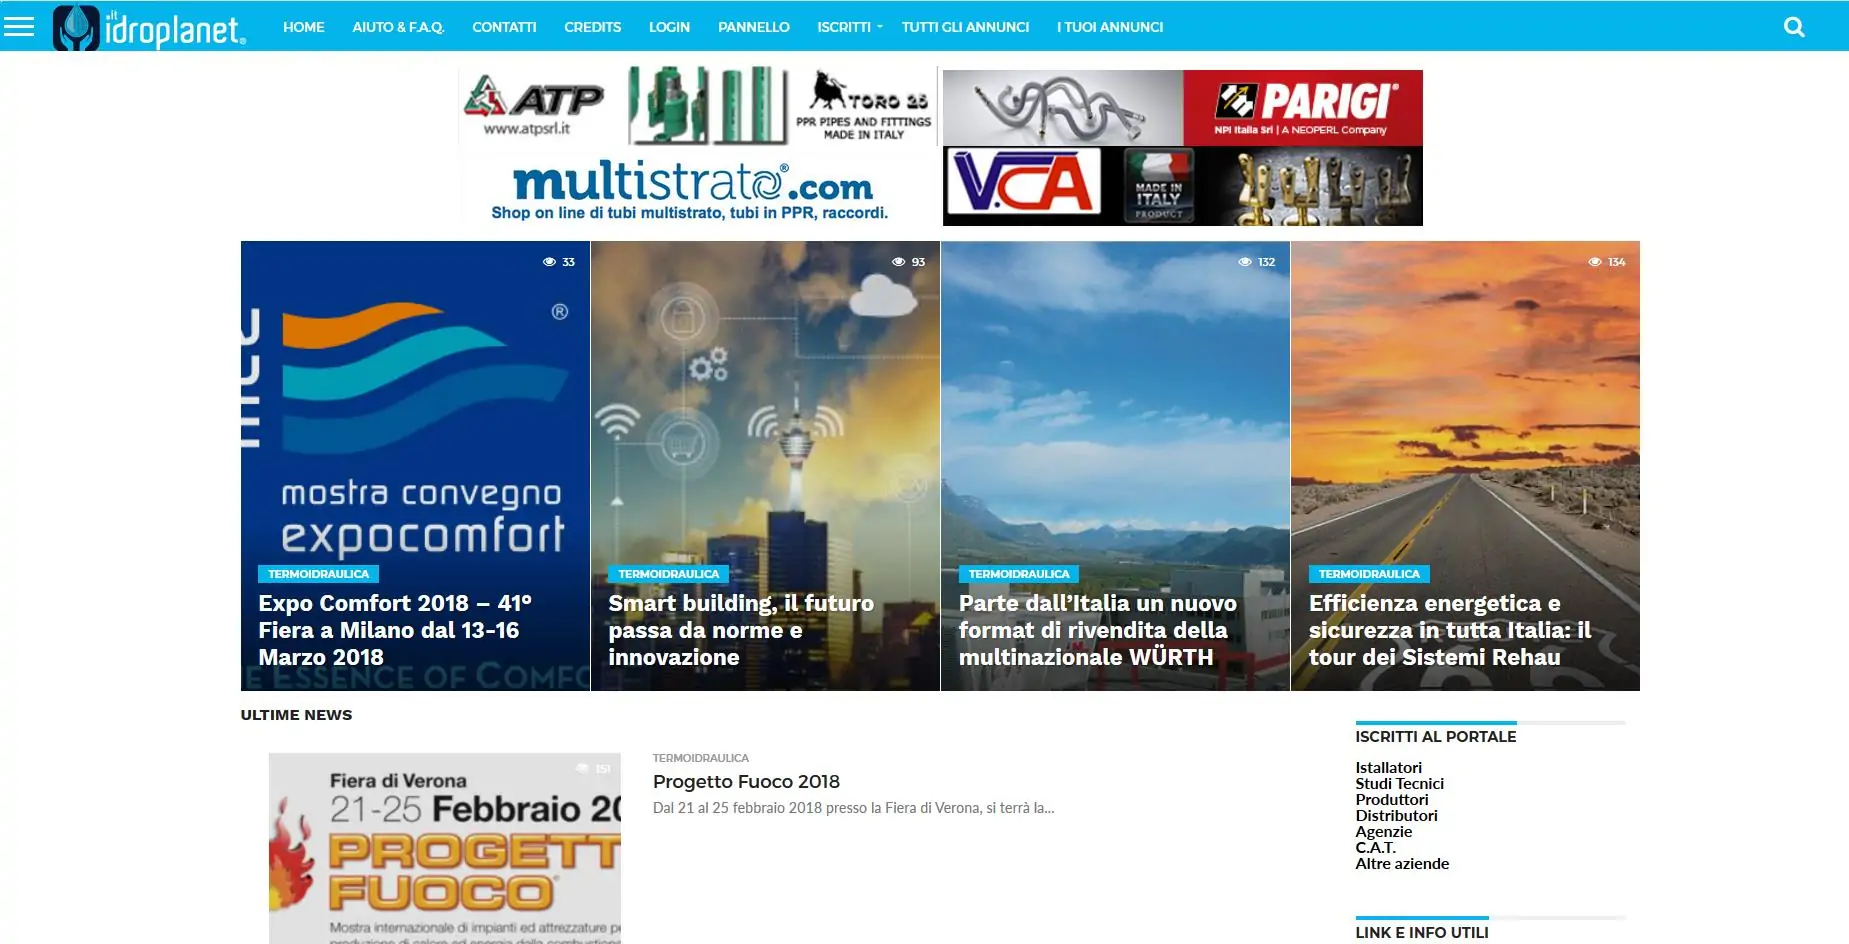Click TERMOIDRAULICA tag on Smart building card
Screen dimensions: 1849x944
click(x=668, y=574)
